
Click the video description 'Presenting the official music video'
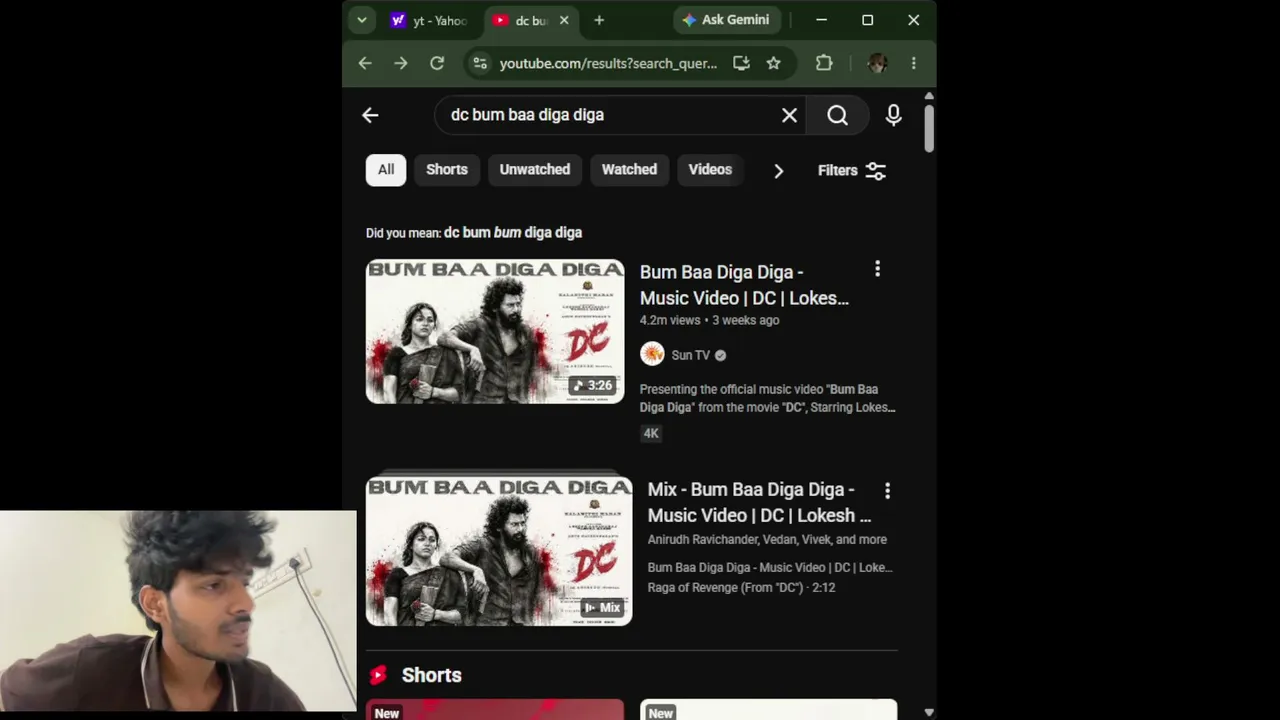click(768, 398)
